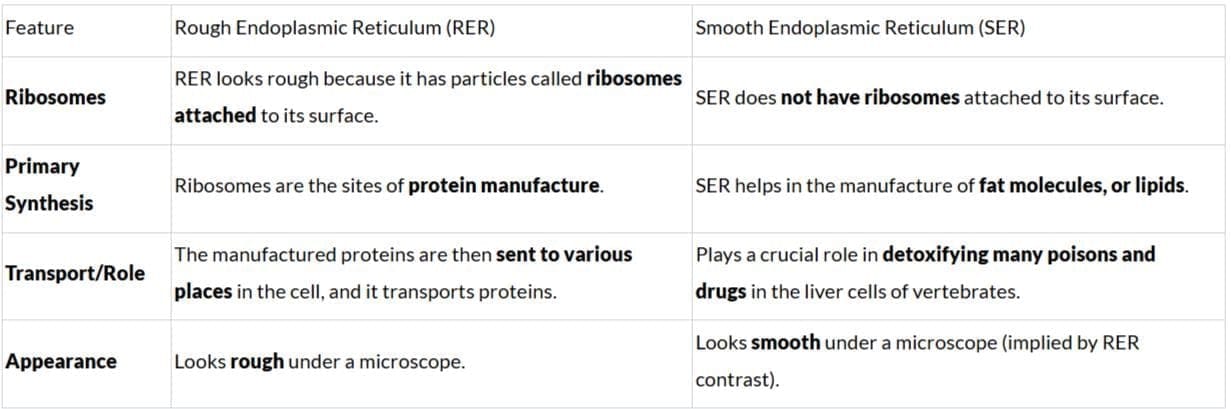This screenshot has height=409, width=1231.
Task: Select the bold "protein manufacture" text
Action: [x=504, y=186]
